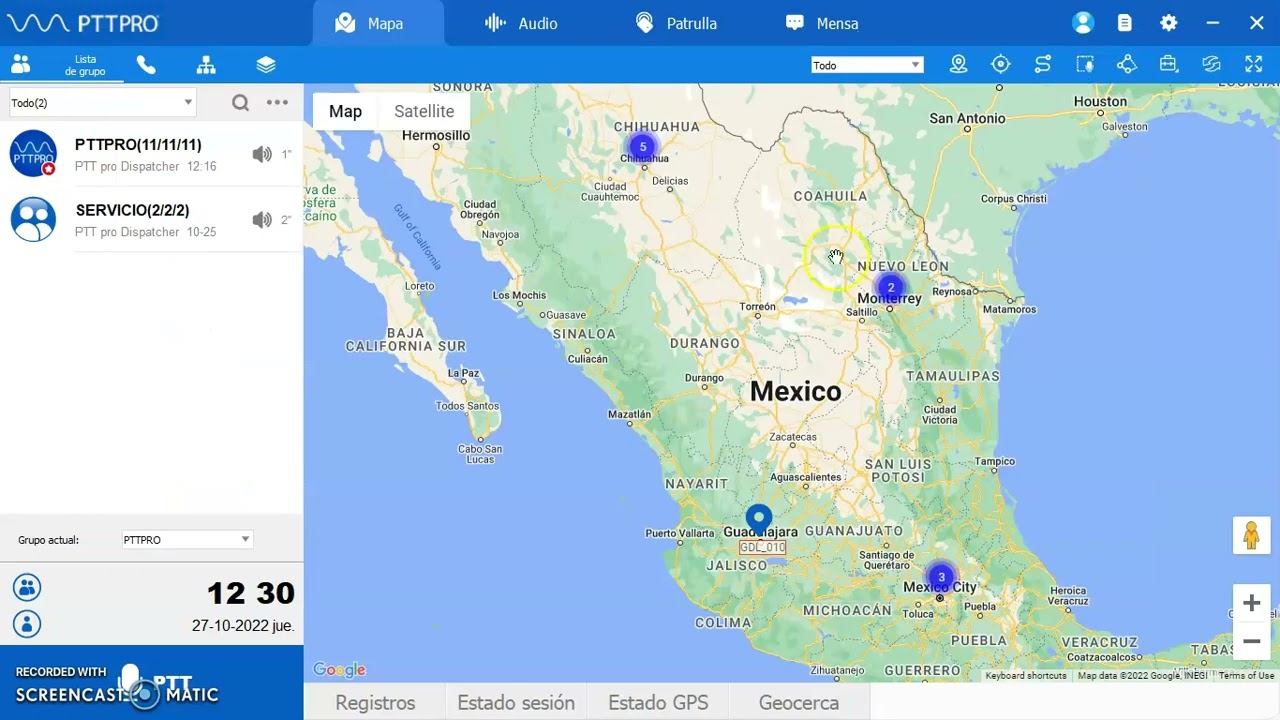Click the PTTPRO group avatar
The width and height of the screenshot is (1280, 720).
(x=33, y=154)
